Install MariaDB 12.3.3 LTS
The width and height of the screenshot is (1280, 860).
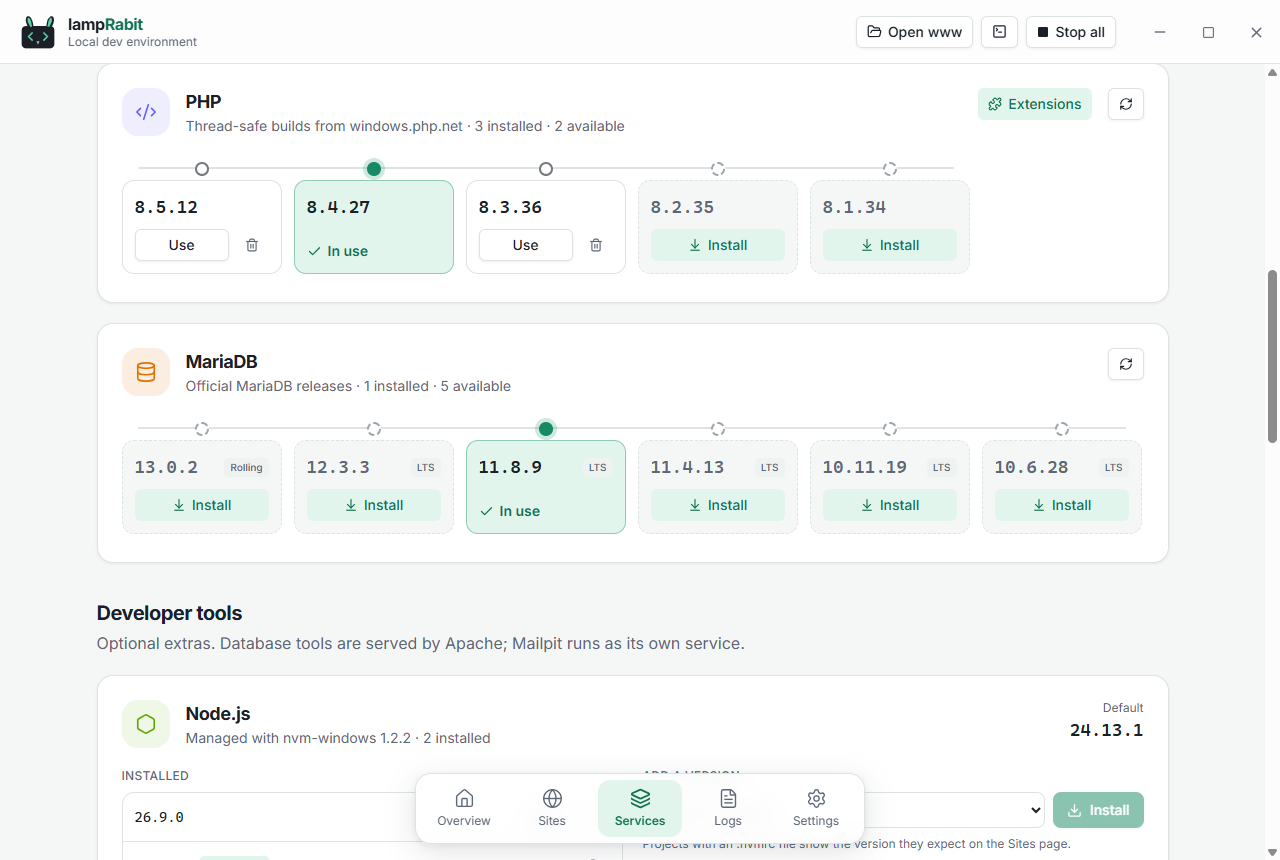coord(374,505)
